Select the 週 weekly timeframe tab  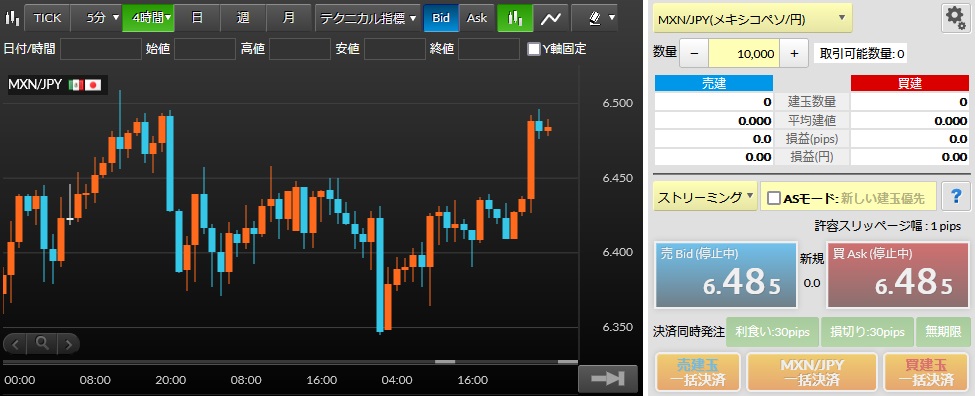tap(243, 18)
